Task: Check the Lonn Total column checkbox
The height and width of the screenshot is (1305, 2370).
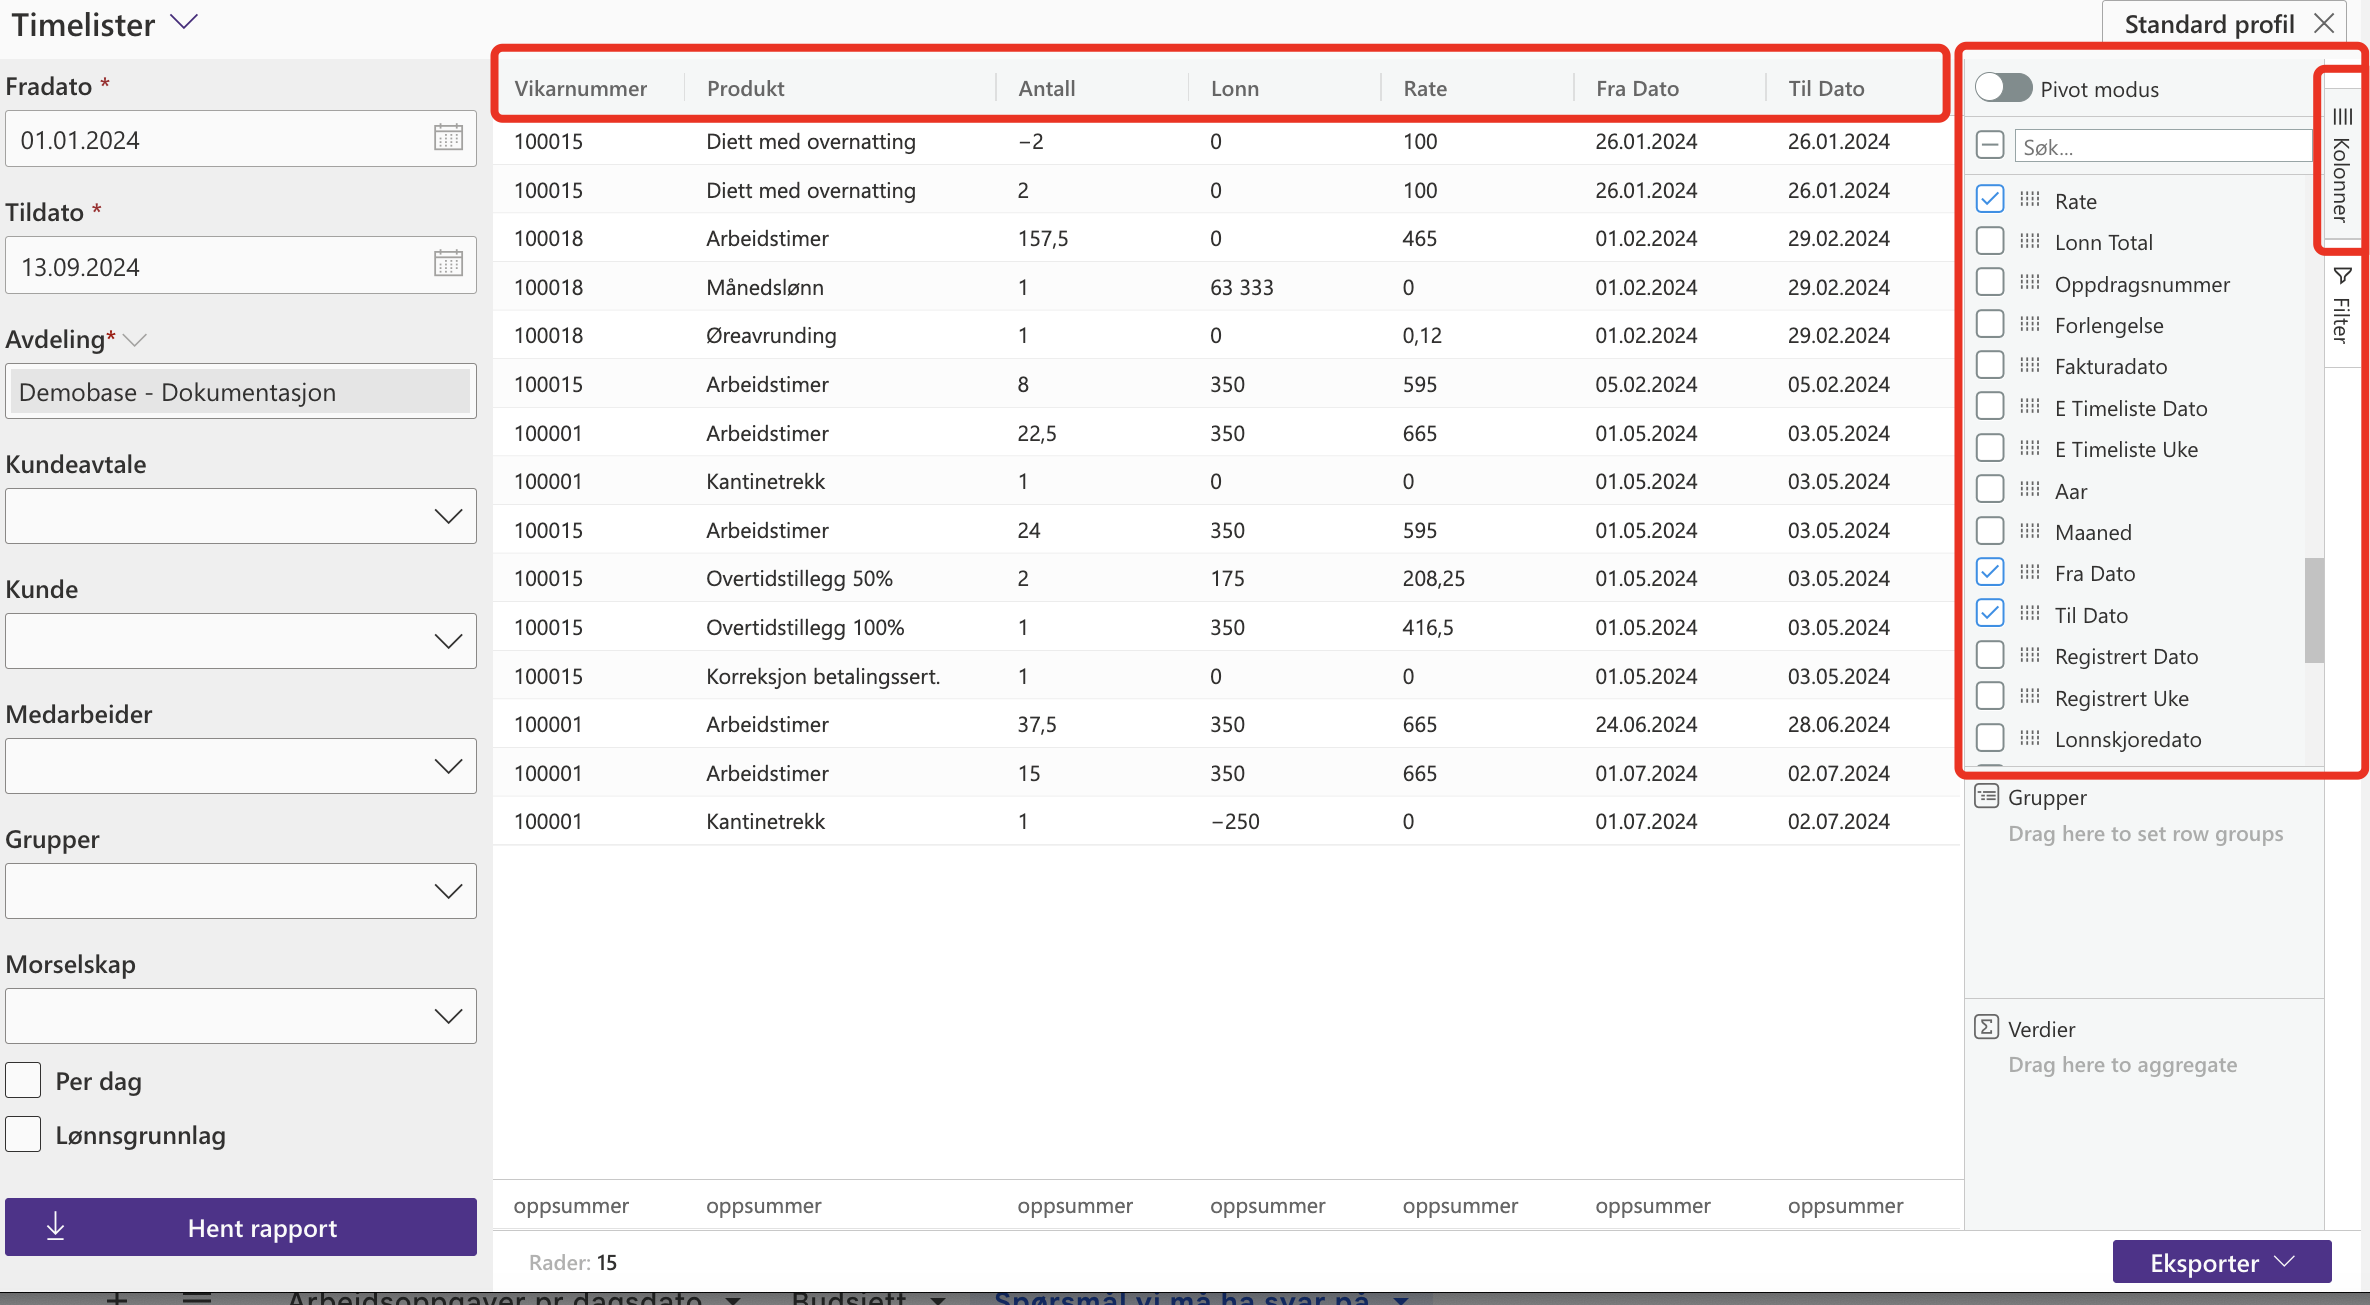Action: (1990, 241)
